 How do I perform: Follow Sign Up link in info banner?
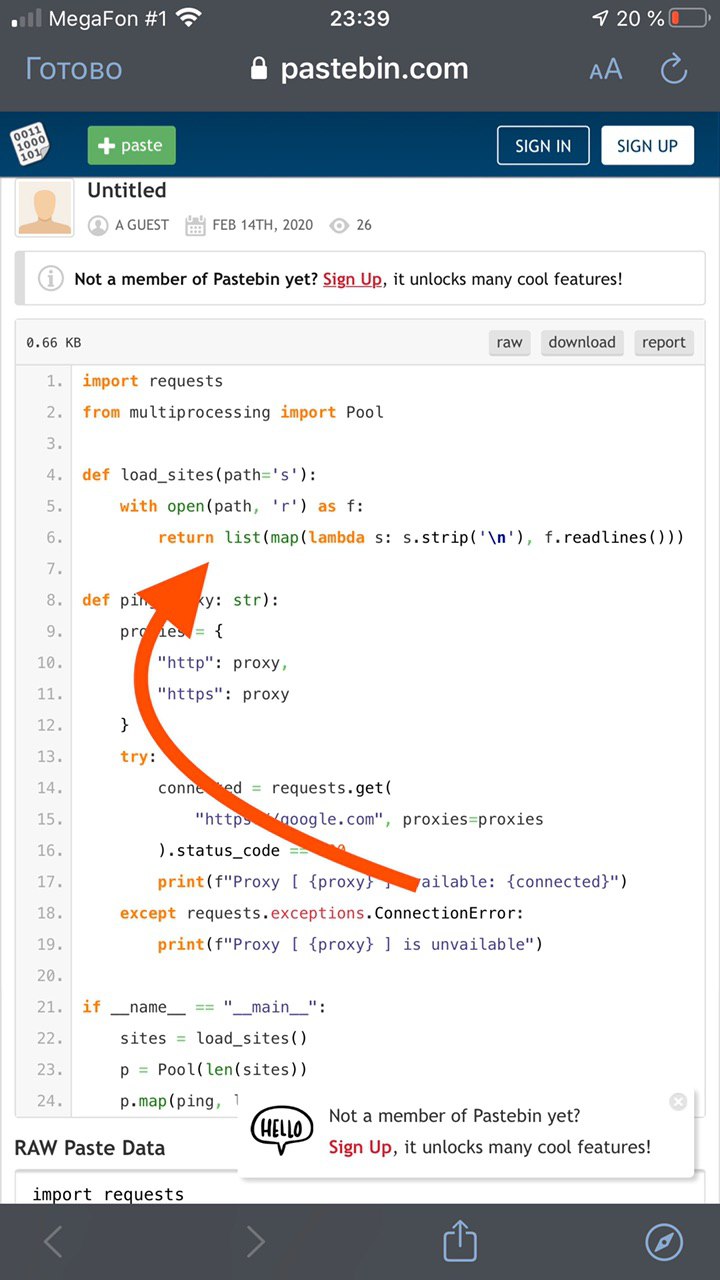(352, 279)
